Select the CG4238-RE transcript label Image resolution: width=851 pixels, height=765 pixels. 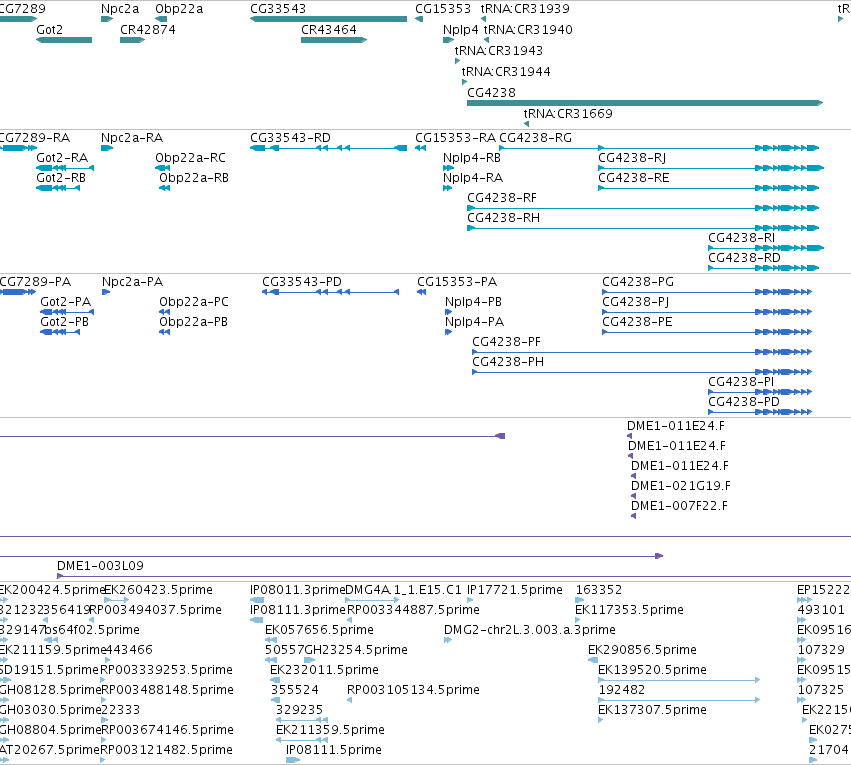coord(633,178)
